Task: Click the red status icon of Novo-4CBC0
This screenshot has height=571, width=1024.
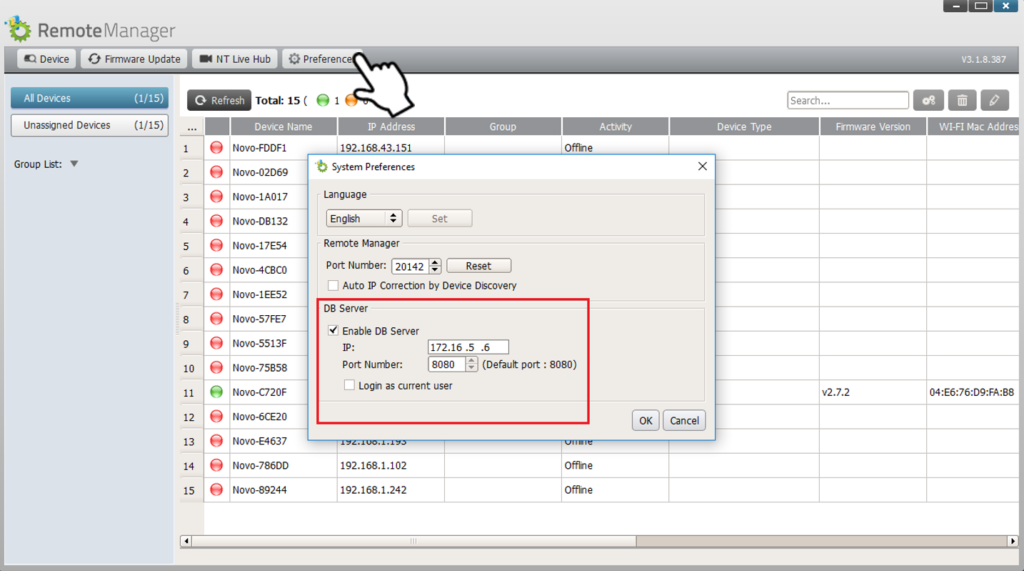Action: [216, 270]
